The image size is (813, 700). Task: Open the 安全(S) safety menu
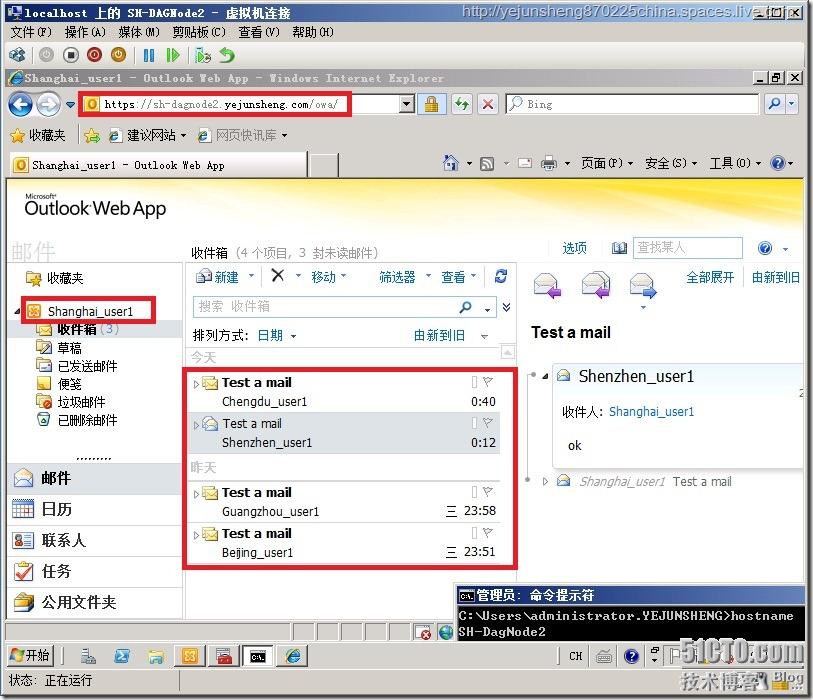click(670, 163)
